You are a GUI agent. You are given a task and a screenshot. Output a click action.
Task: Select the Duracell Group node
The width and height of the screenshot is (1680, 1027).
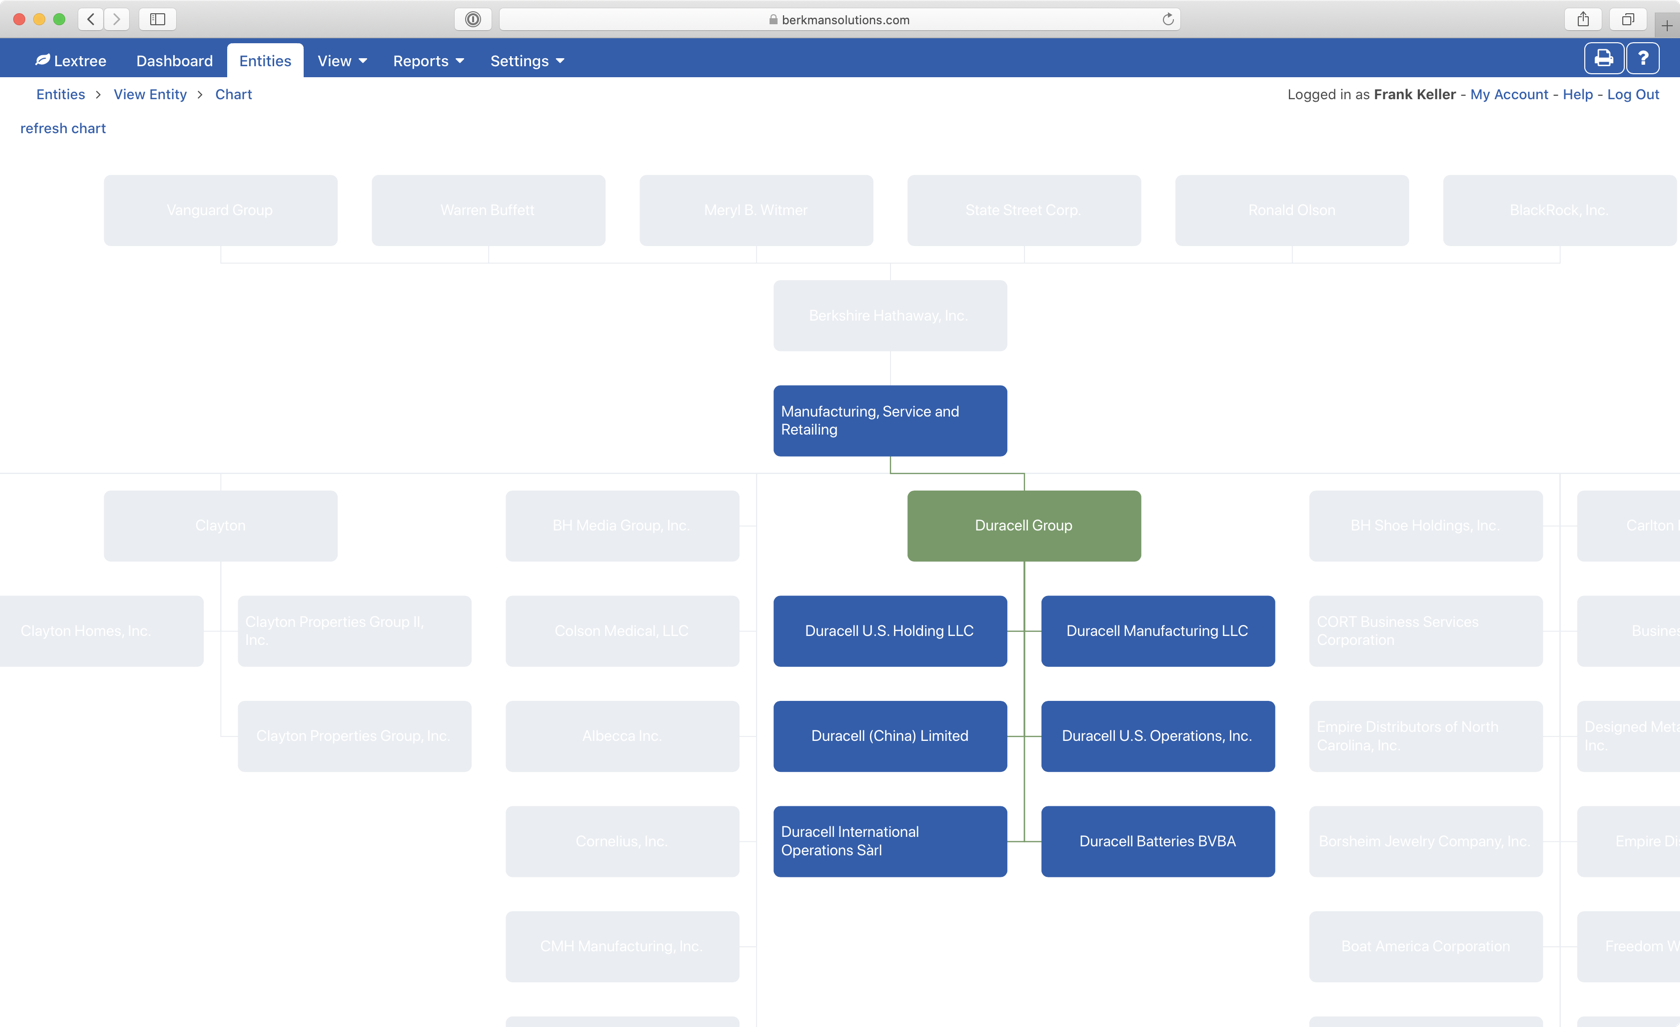(x=1024, y=526)
